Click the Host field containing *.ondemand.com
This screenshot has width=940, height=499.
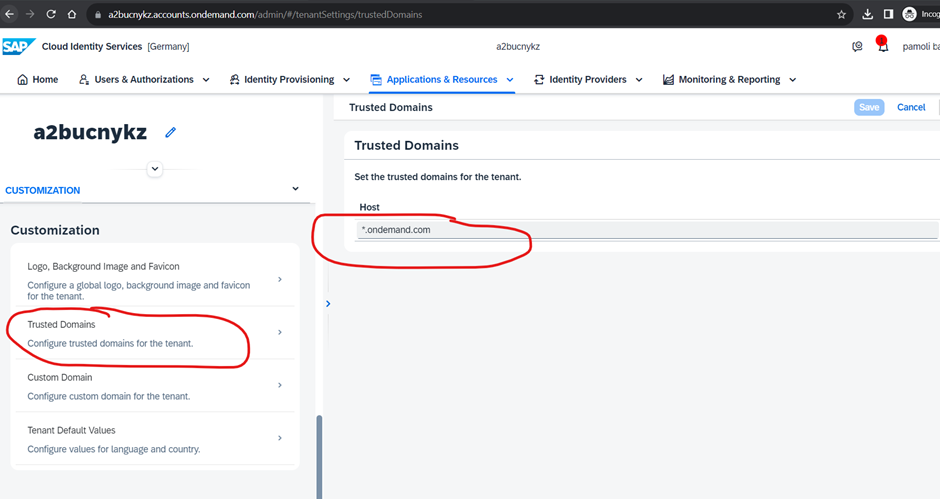pyautogui.click(x=647, y=230)
